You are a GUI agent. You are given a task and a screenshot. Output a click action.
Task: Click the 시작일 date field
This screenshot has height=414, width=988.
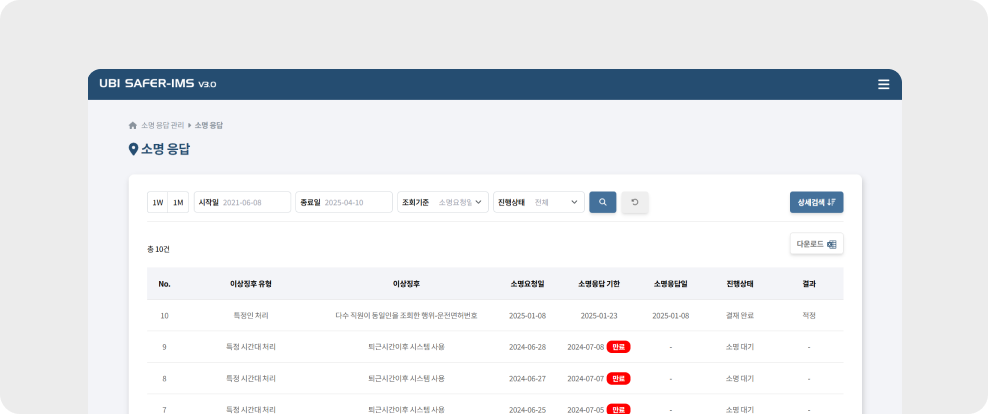click(x=243, y=202)
